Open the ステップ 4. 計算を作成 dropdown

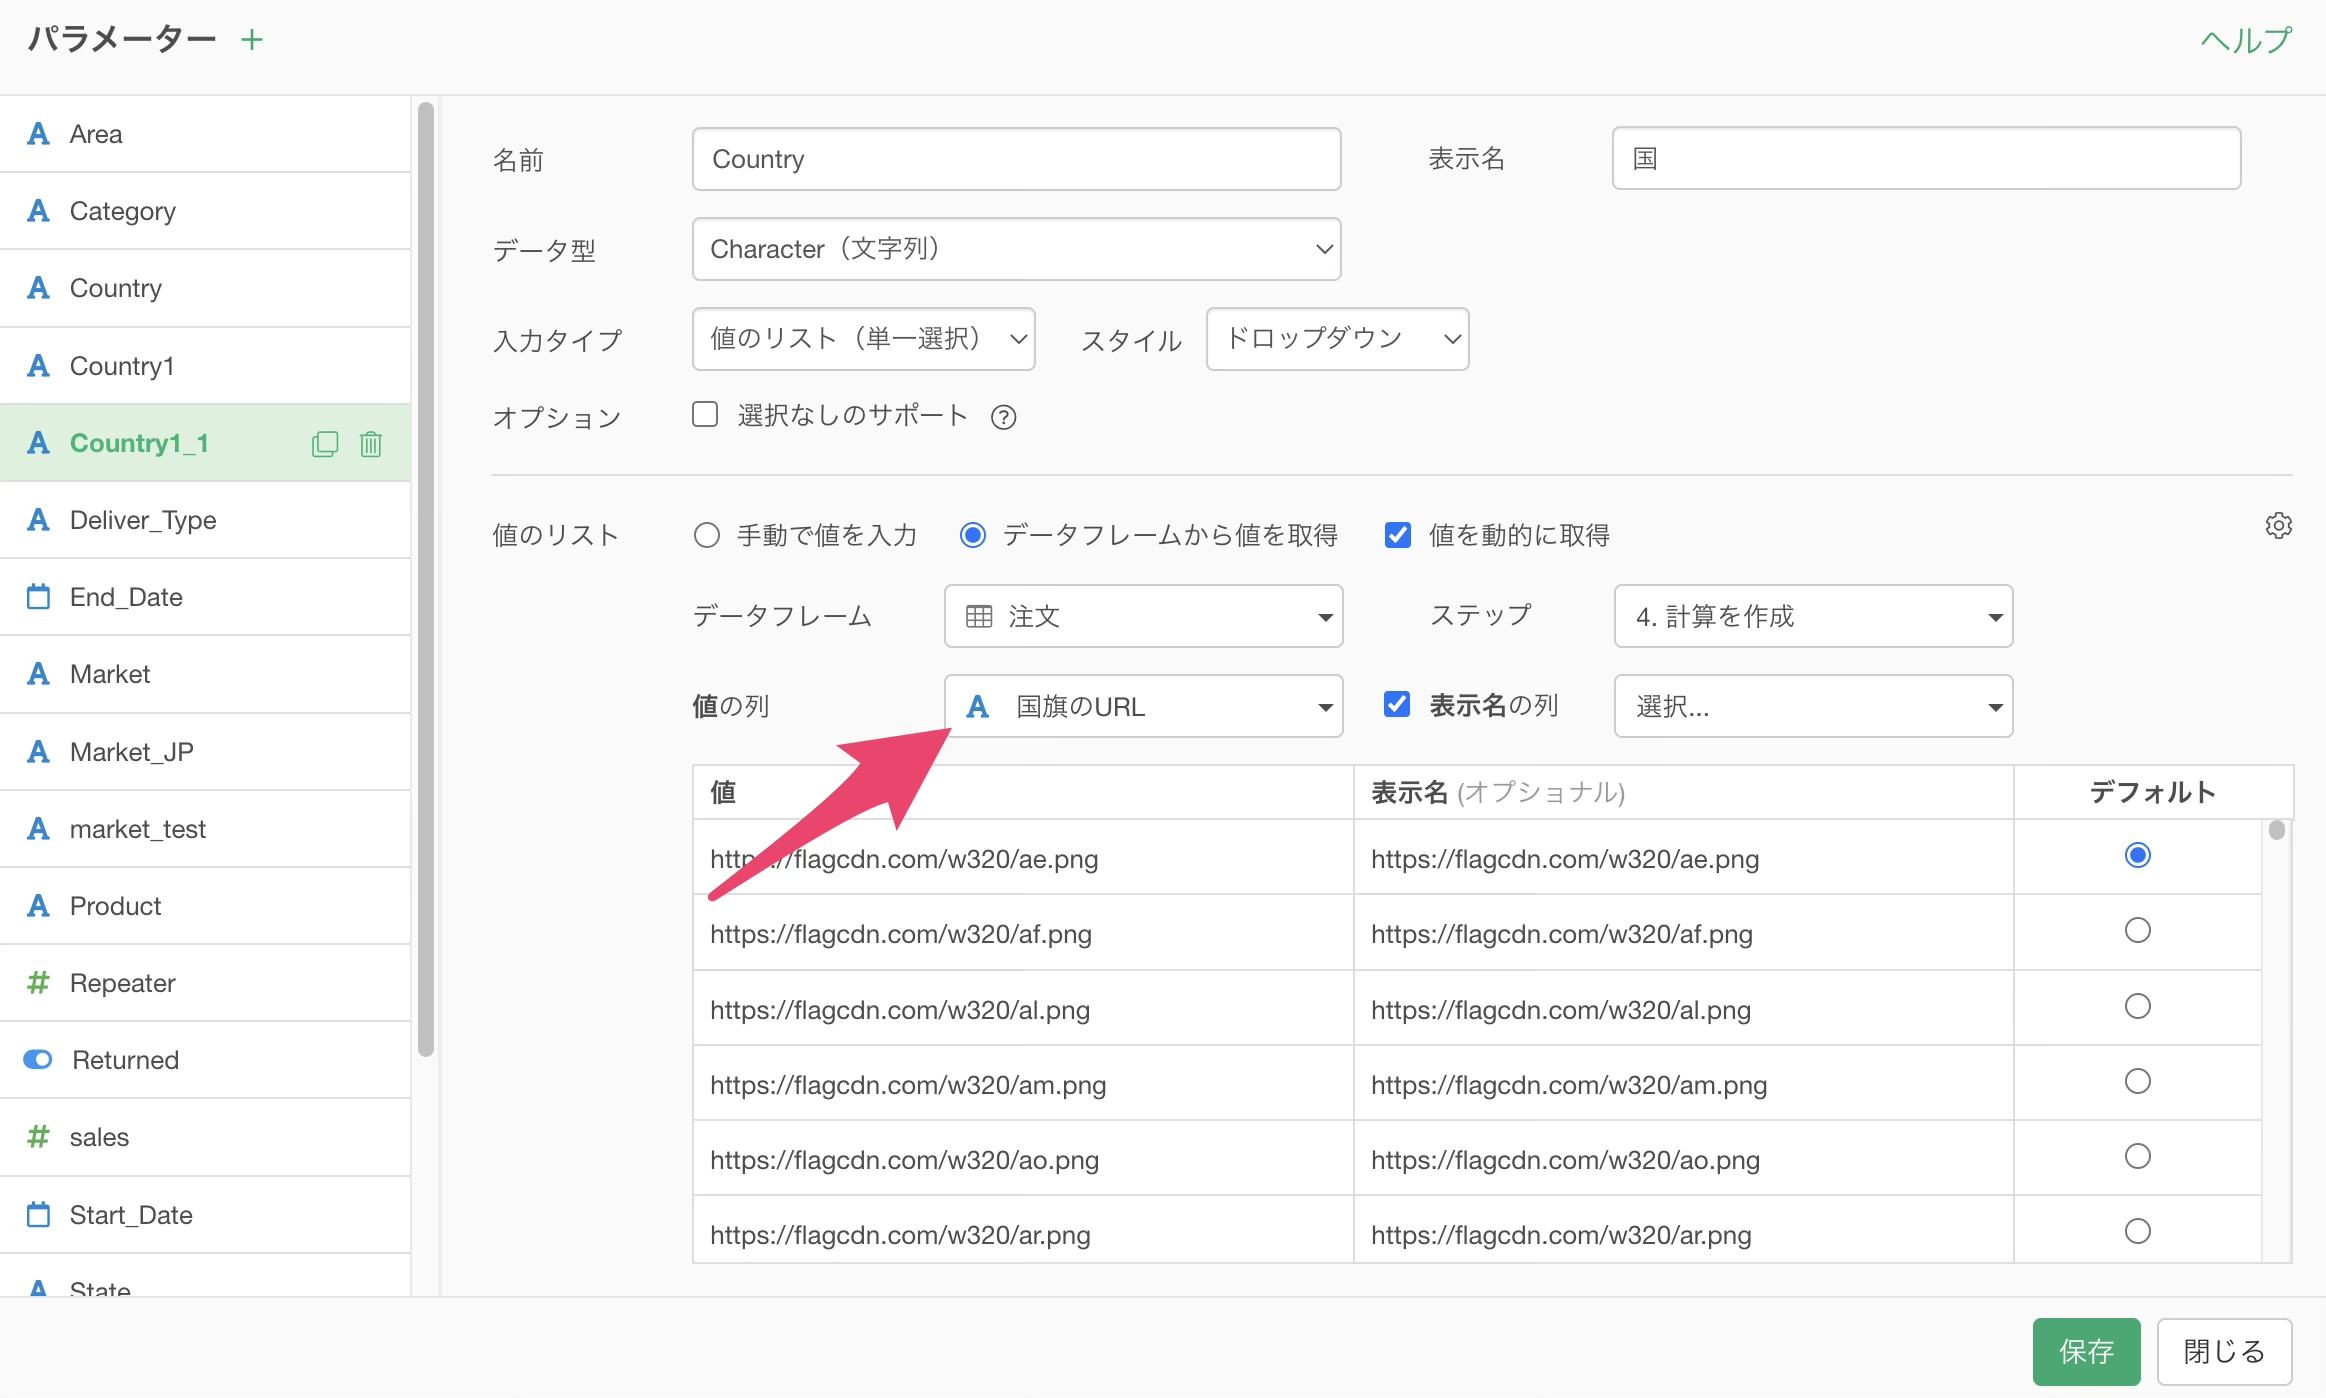click(1813, 616)
